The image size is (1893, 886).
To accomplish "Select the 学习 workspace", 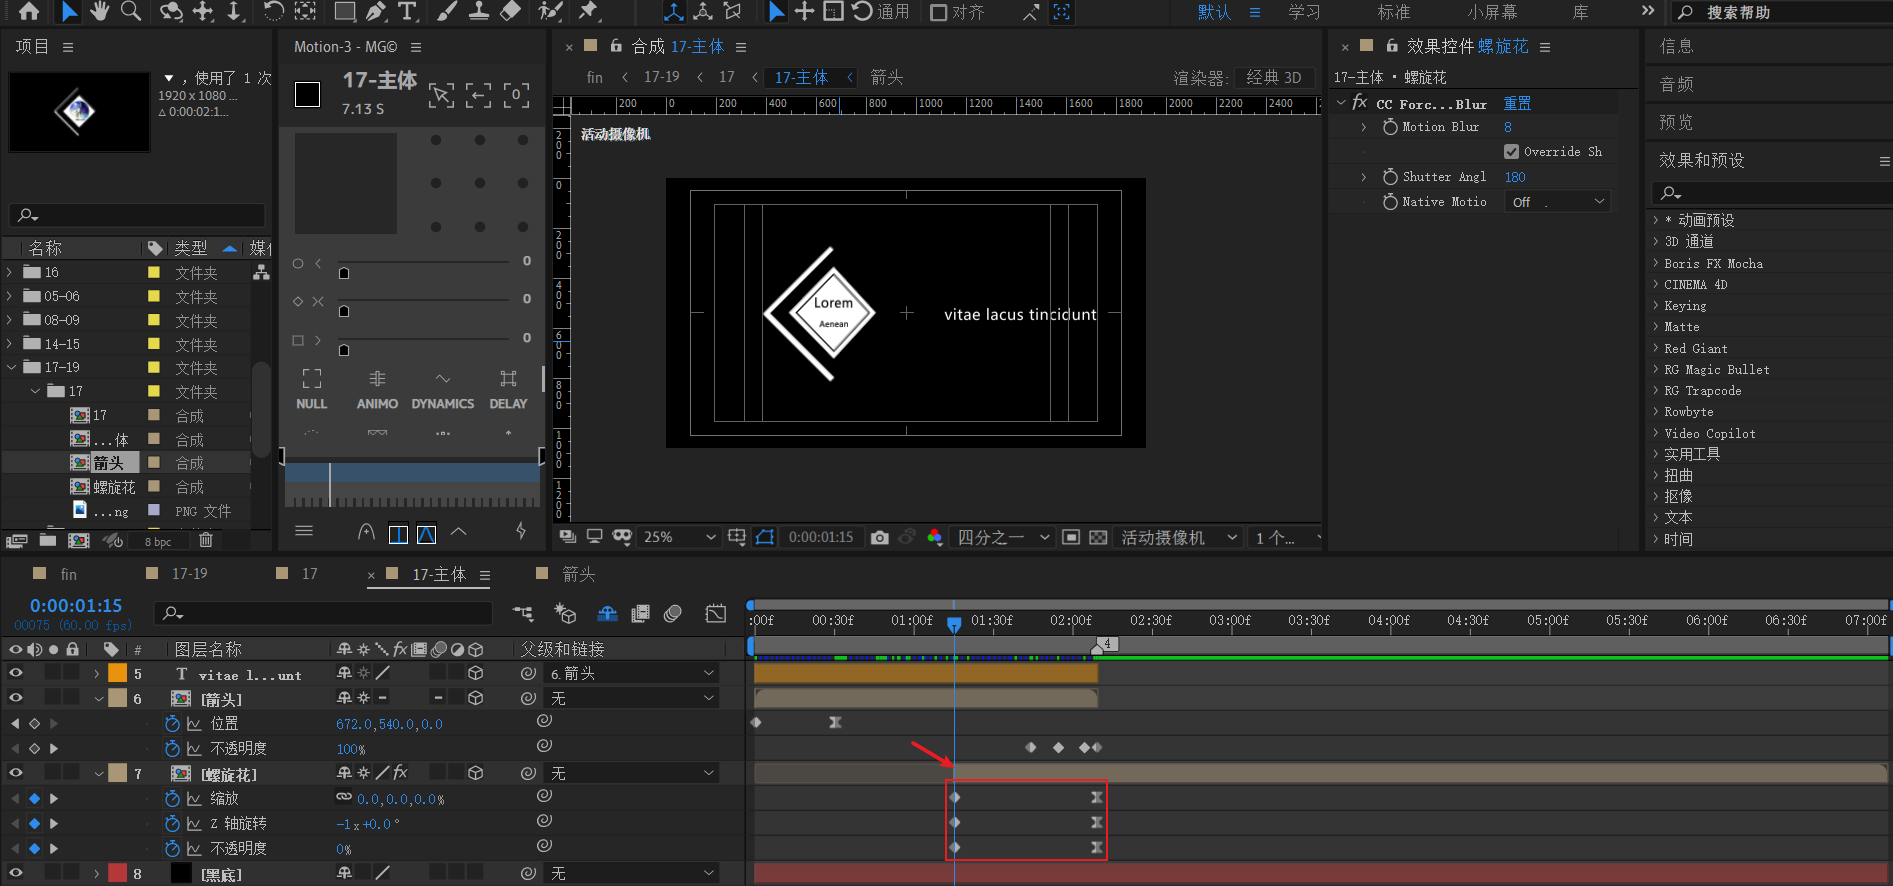I will pos(1304,12).
